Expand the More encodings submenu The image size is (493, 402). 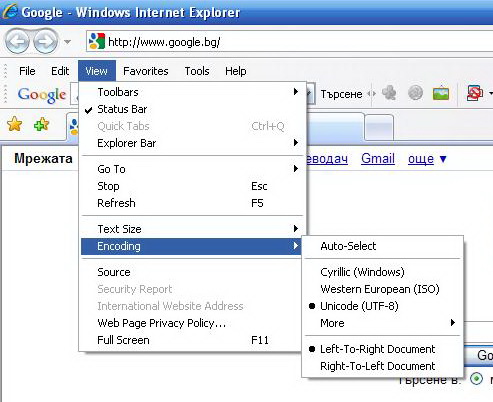click(383, 323)
